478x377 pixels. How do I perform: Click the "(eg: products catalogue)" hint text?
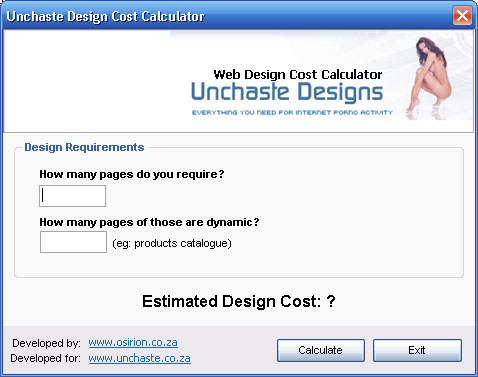click(x=172, y=243)
